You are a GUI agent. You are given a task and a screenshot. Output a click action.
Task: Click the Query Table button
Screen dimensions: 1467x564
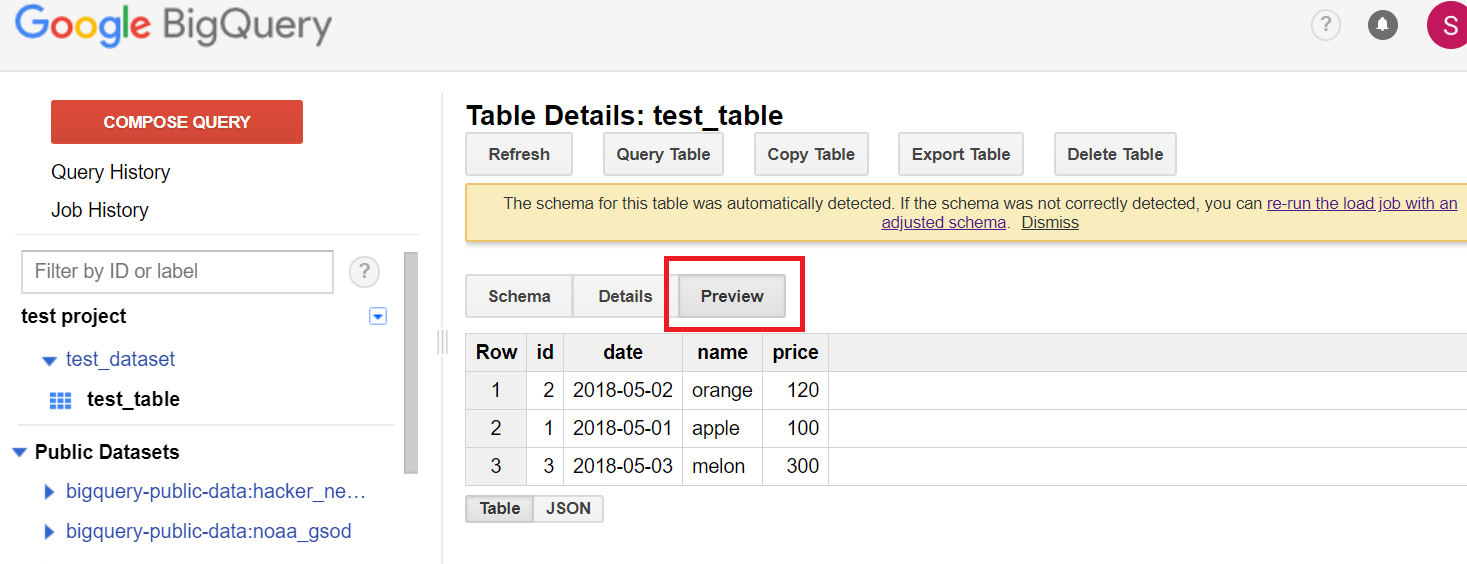663,154
